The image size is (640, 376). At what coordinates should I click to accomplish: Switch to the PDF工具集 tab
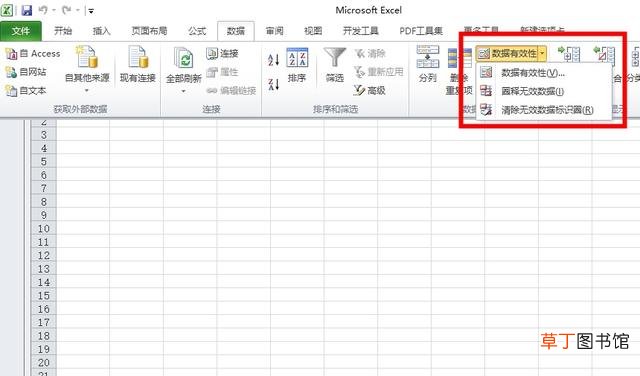coord(421,31)
